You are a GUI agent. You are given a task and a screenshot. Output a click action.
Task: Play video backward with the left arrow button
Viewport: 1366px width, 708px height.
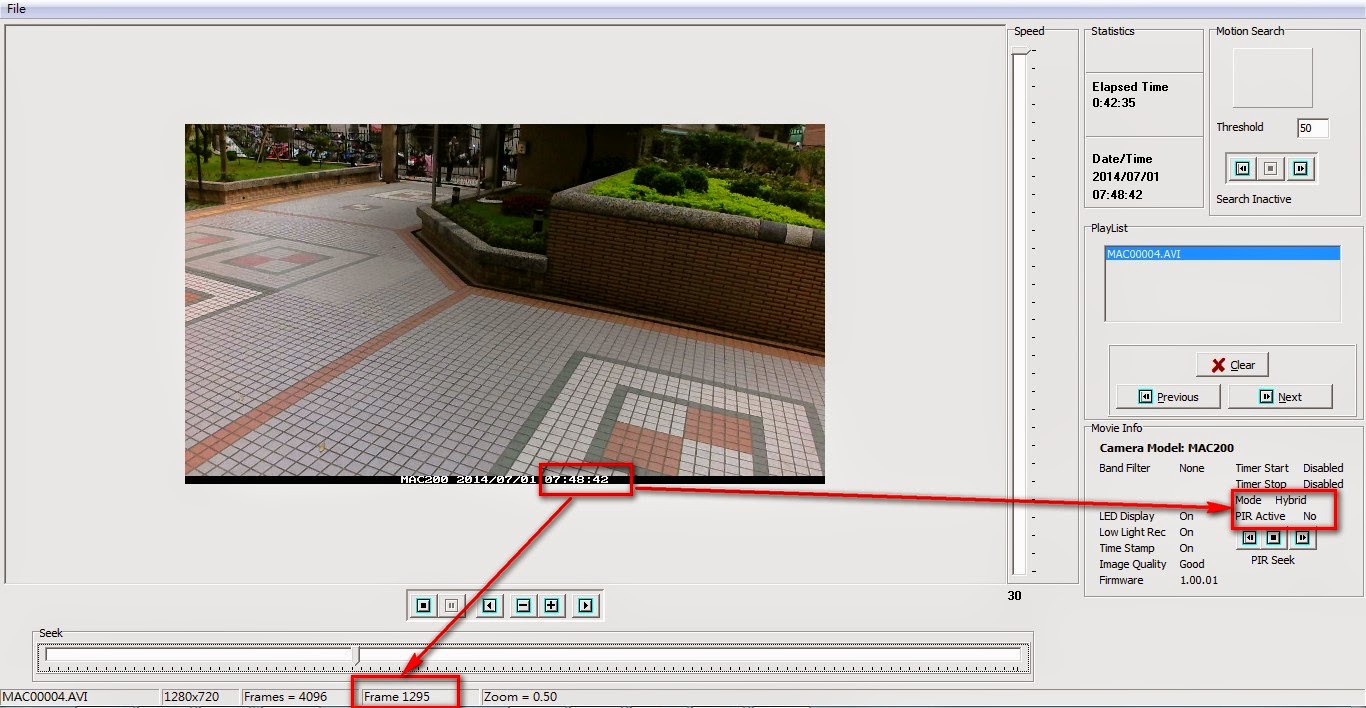pyautogui.click(x=489, y=605)
